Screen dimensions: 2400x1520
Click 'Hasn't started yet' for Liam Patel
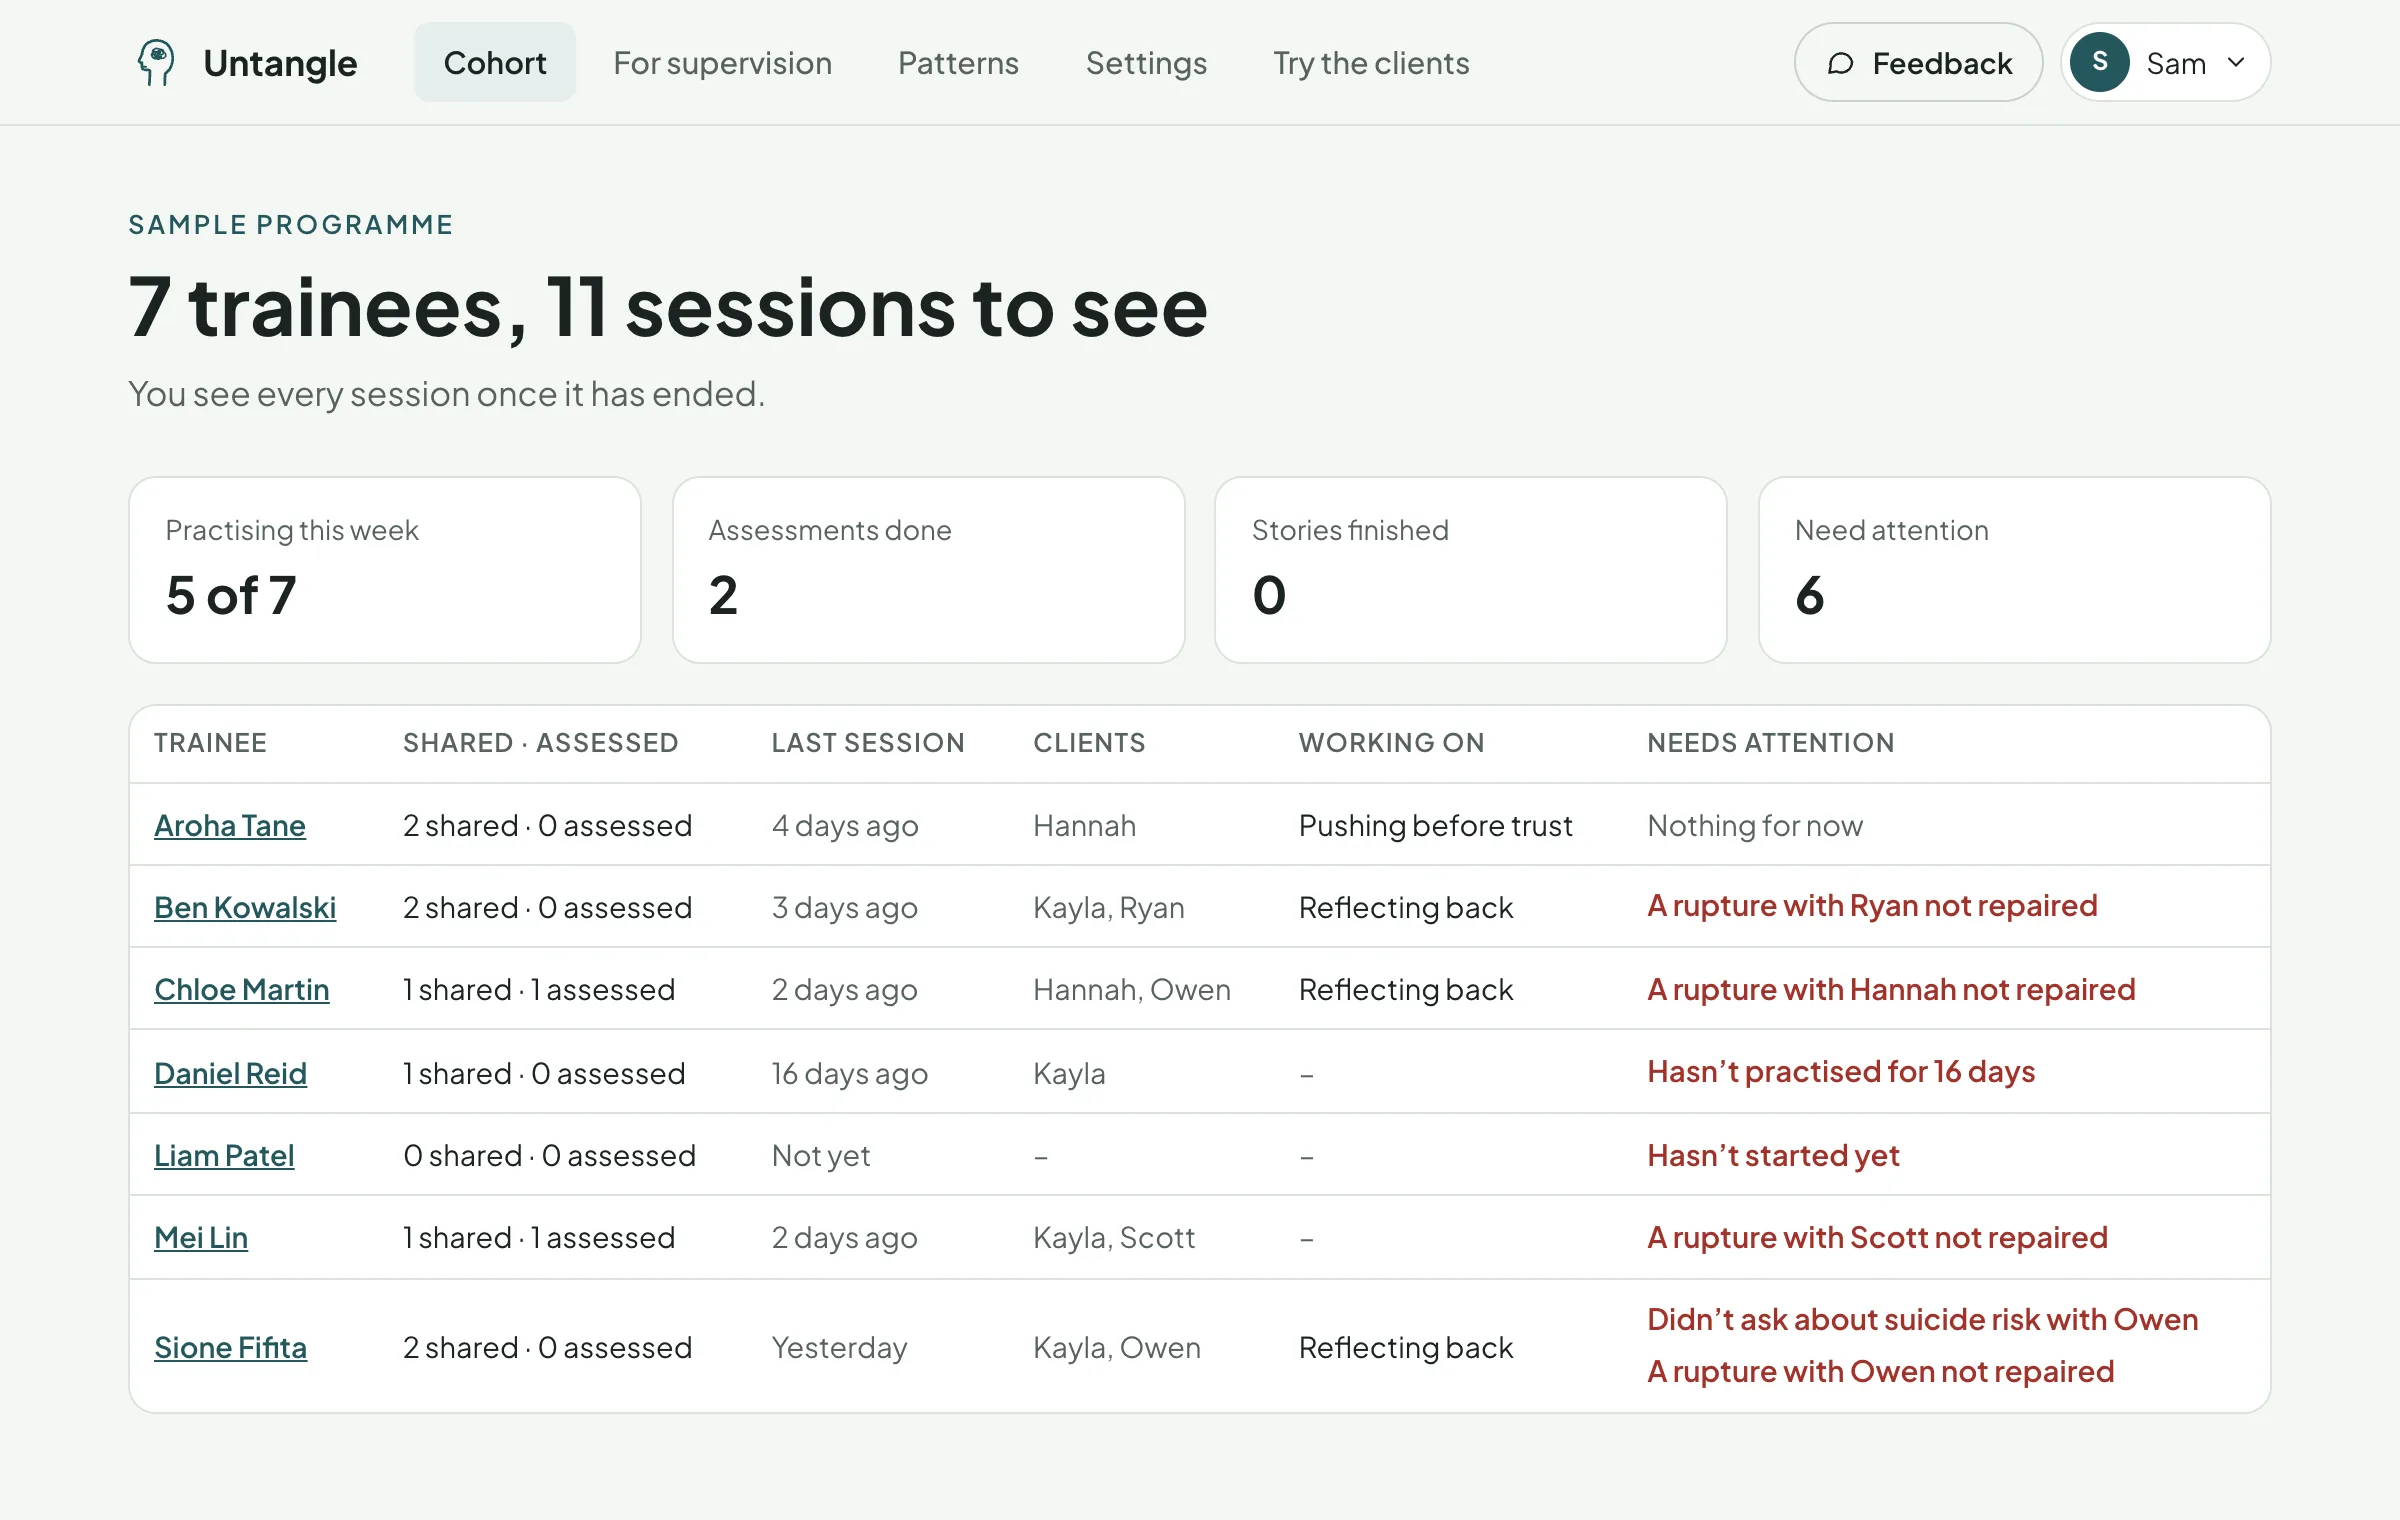(1773, 1155)
